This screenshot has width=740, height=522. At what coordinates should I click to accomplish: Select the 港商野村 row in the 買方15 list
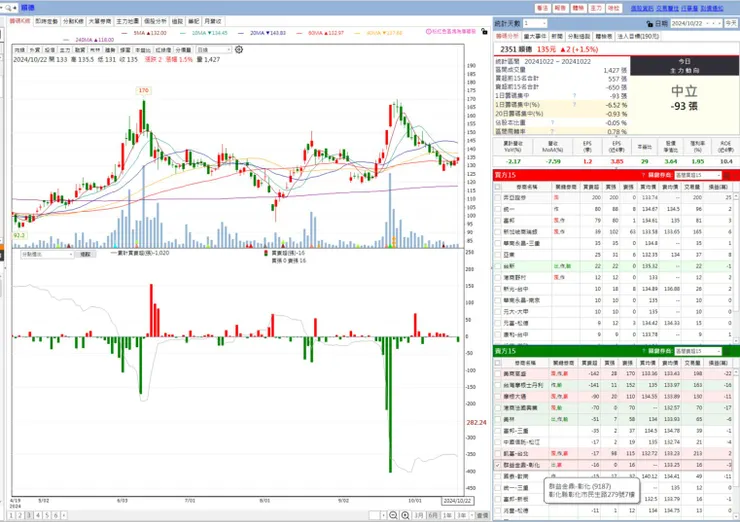pyautogui.click(x=613, y=278)
